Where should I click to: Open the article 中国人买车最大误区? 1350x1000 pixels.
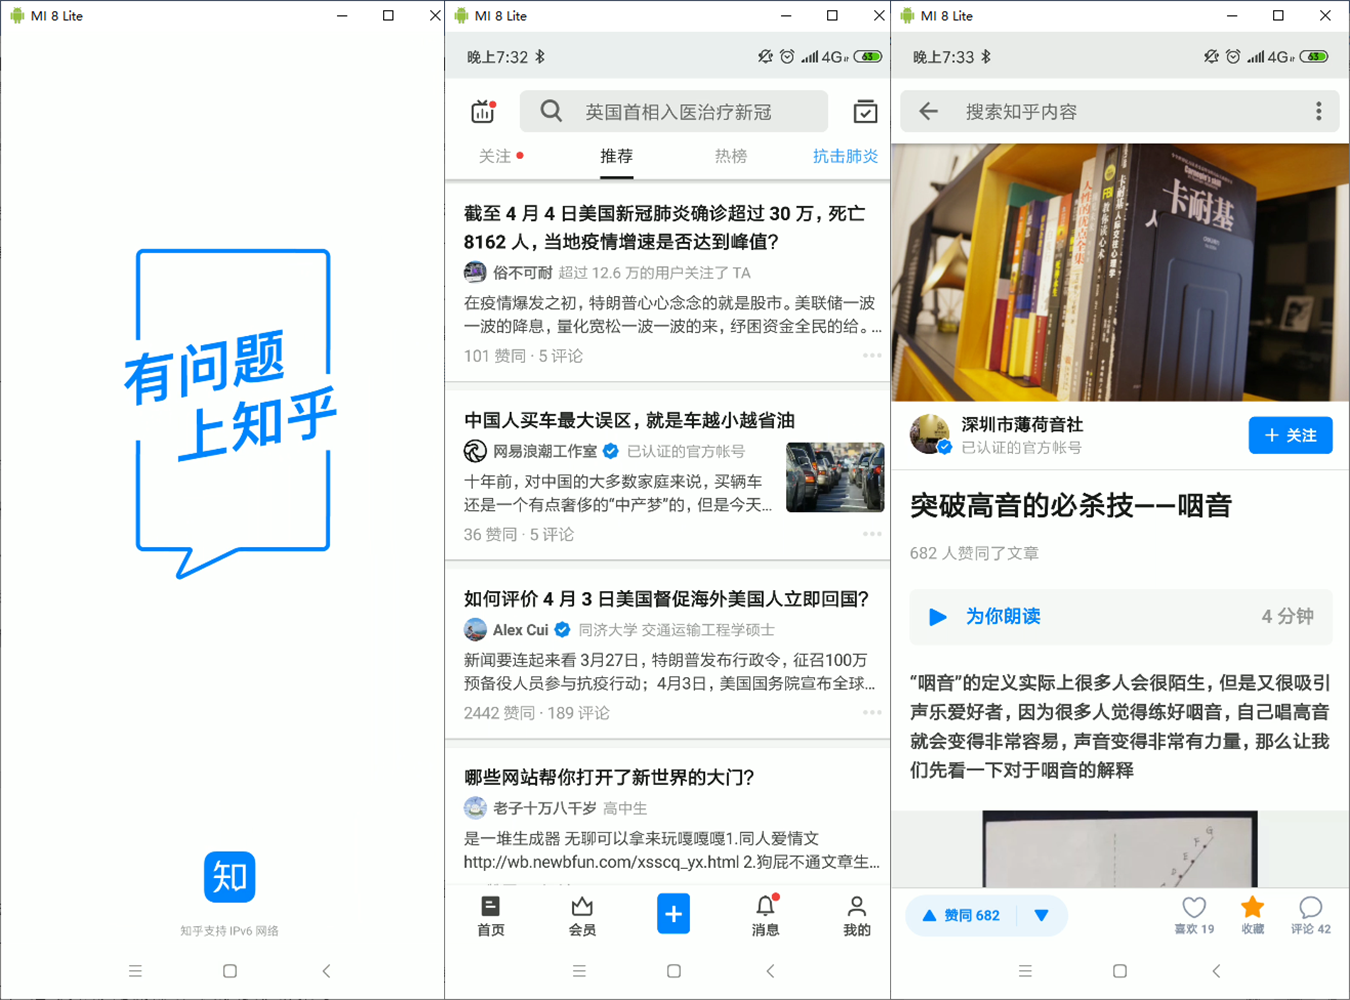click(x=629, y=420)
